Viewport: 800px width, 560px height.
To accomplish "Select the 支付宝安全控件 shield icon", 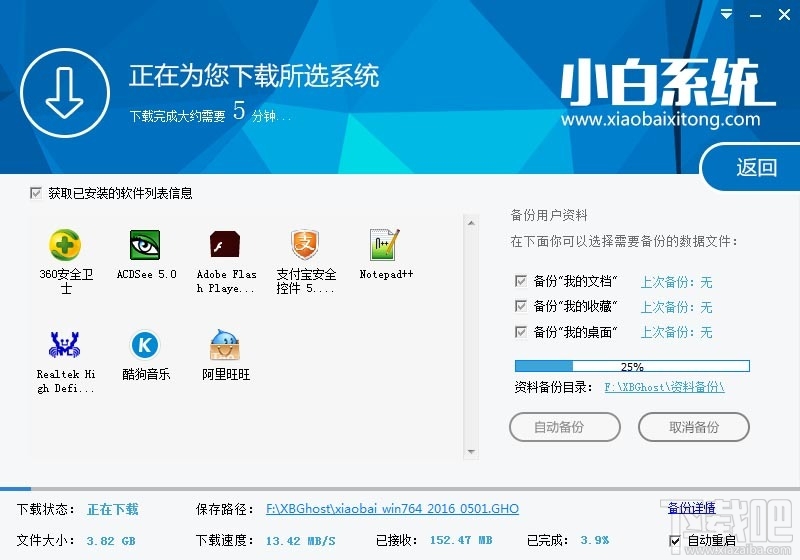I will click(x=305, y=244).
